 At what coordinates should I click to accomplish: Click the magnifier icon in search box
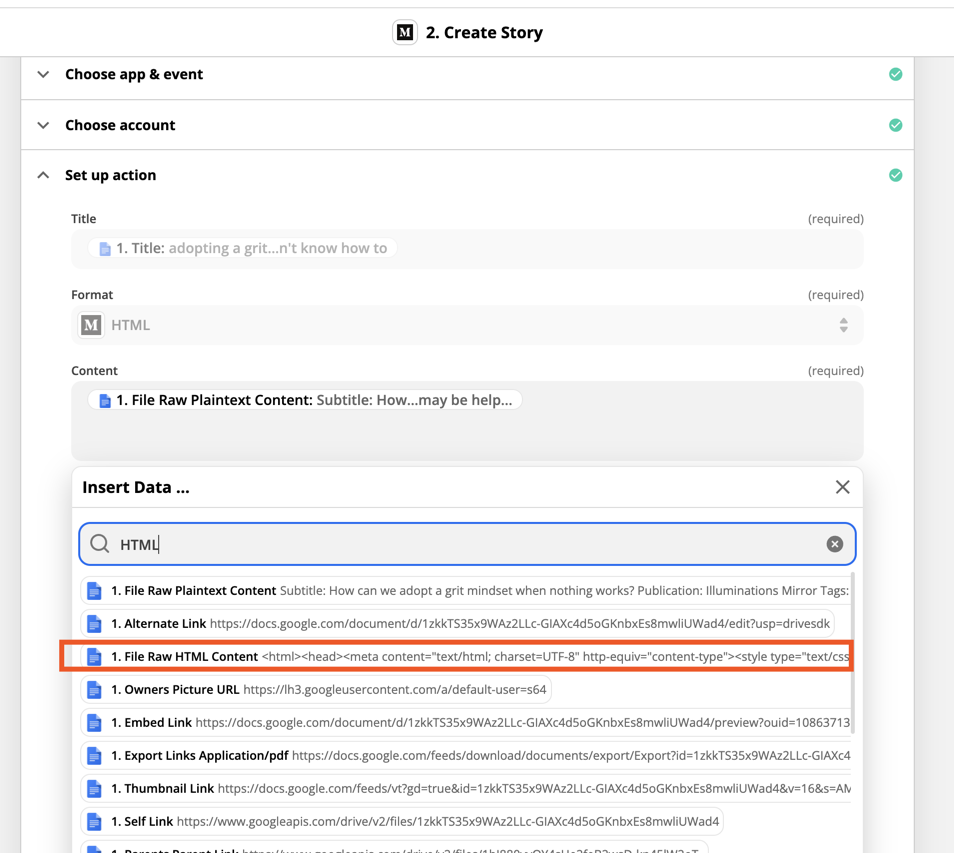tap(99, 543)
